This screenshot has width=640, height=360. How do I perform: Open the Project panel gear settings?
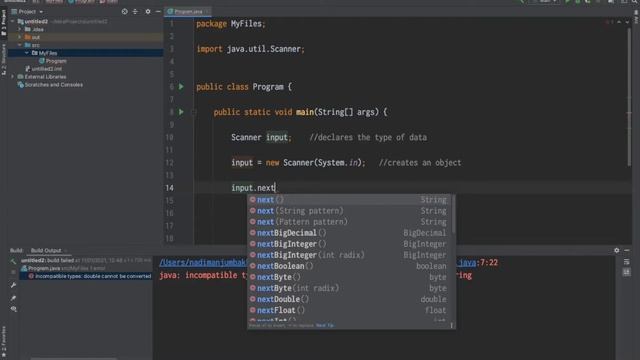click(x=148, y=12)
